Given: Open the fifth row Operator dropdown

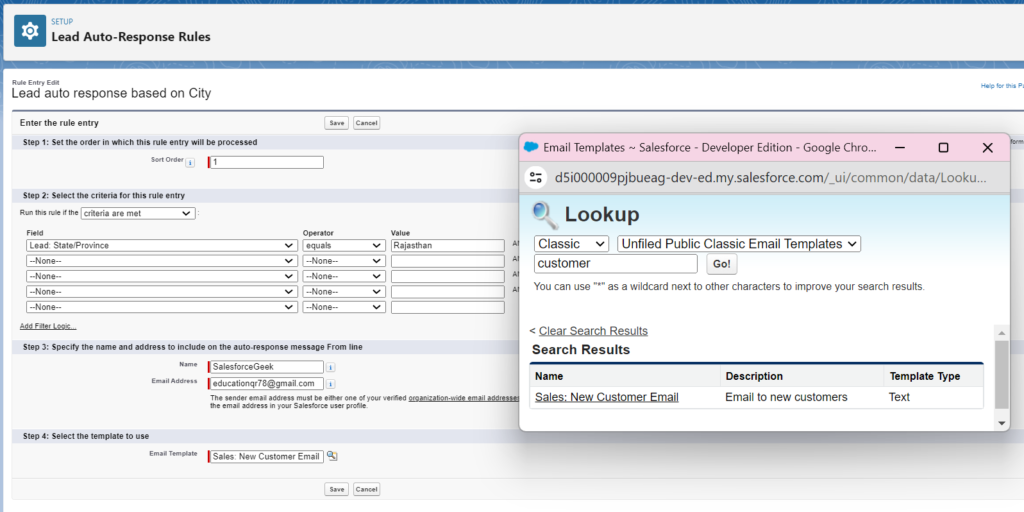Looking at the screenshot, I should click(x=344, y=307).
